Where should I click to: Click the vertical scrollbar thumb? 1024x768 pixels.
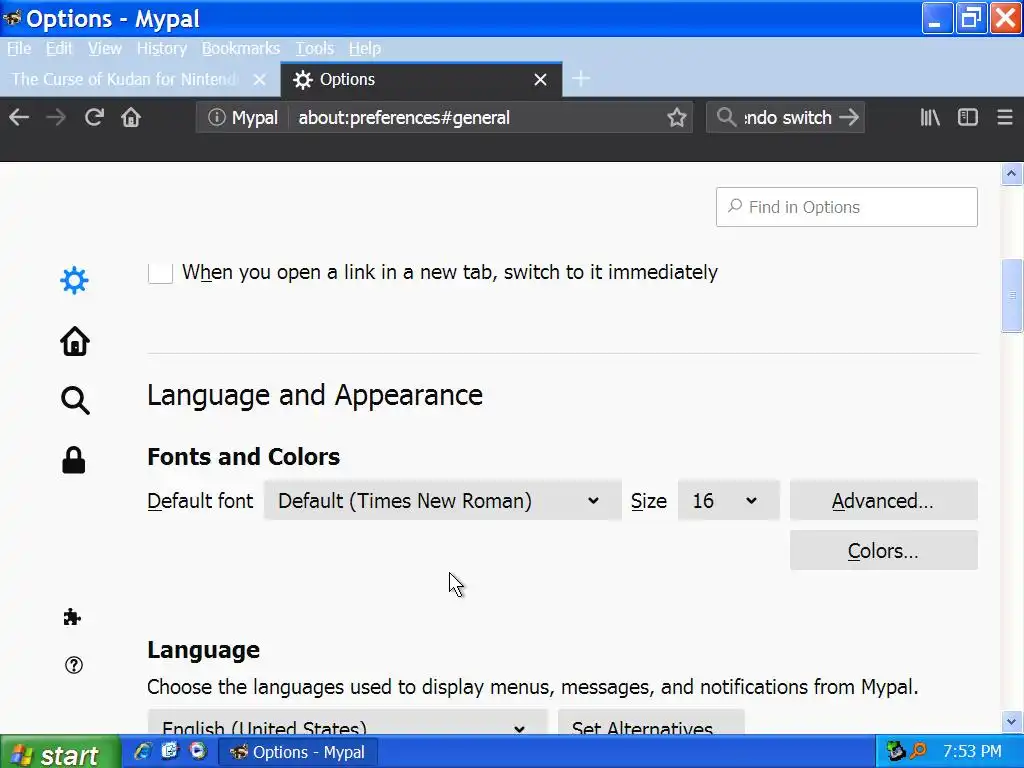pyautogui.click(x=1011, y=296)
